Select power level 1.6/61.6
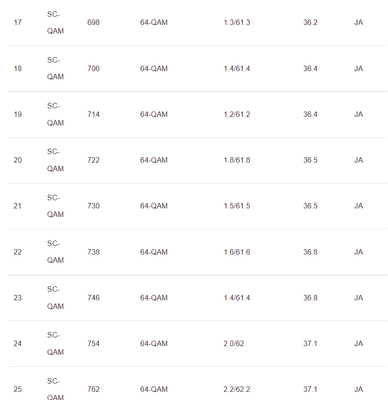Image resolution: width=388 pixels, height=400 pixels. coord(237,252)
